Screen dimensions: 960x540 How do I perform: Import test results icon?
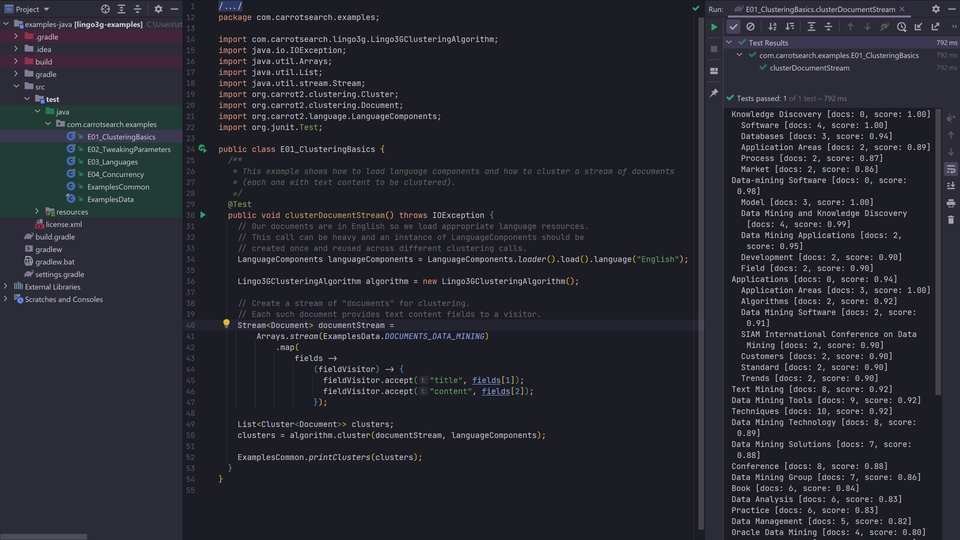click(x=918, y=27)
